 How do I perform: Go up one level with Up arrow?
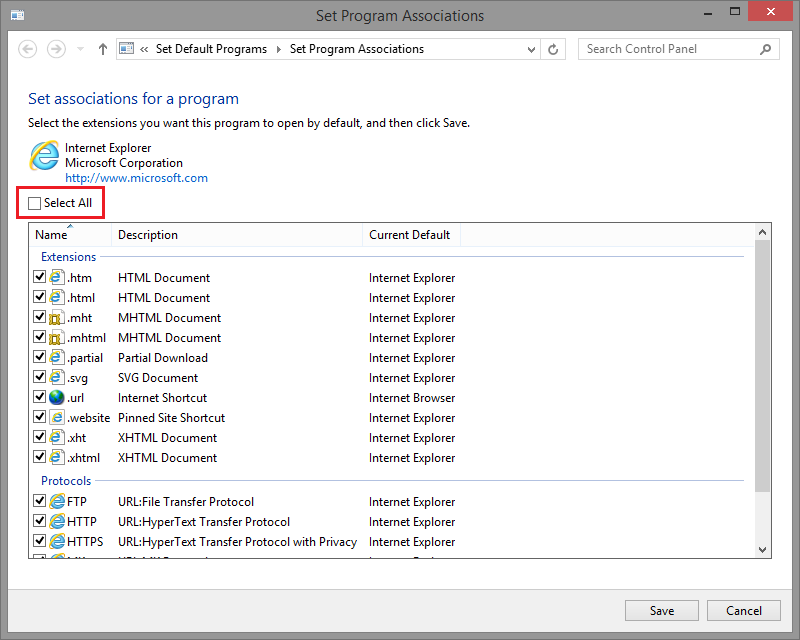pos(103,50)
